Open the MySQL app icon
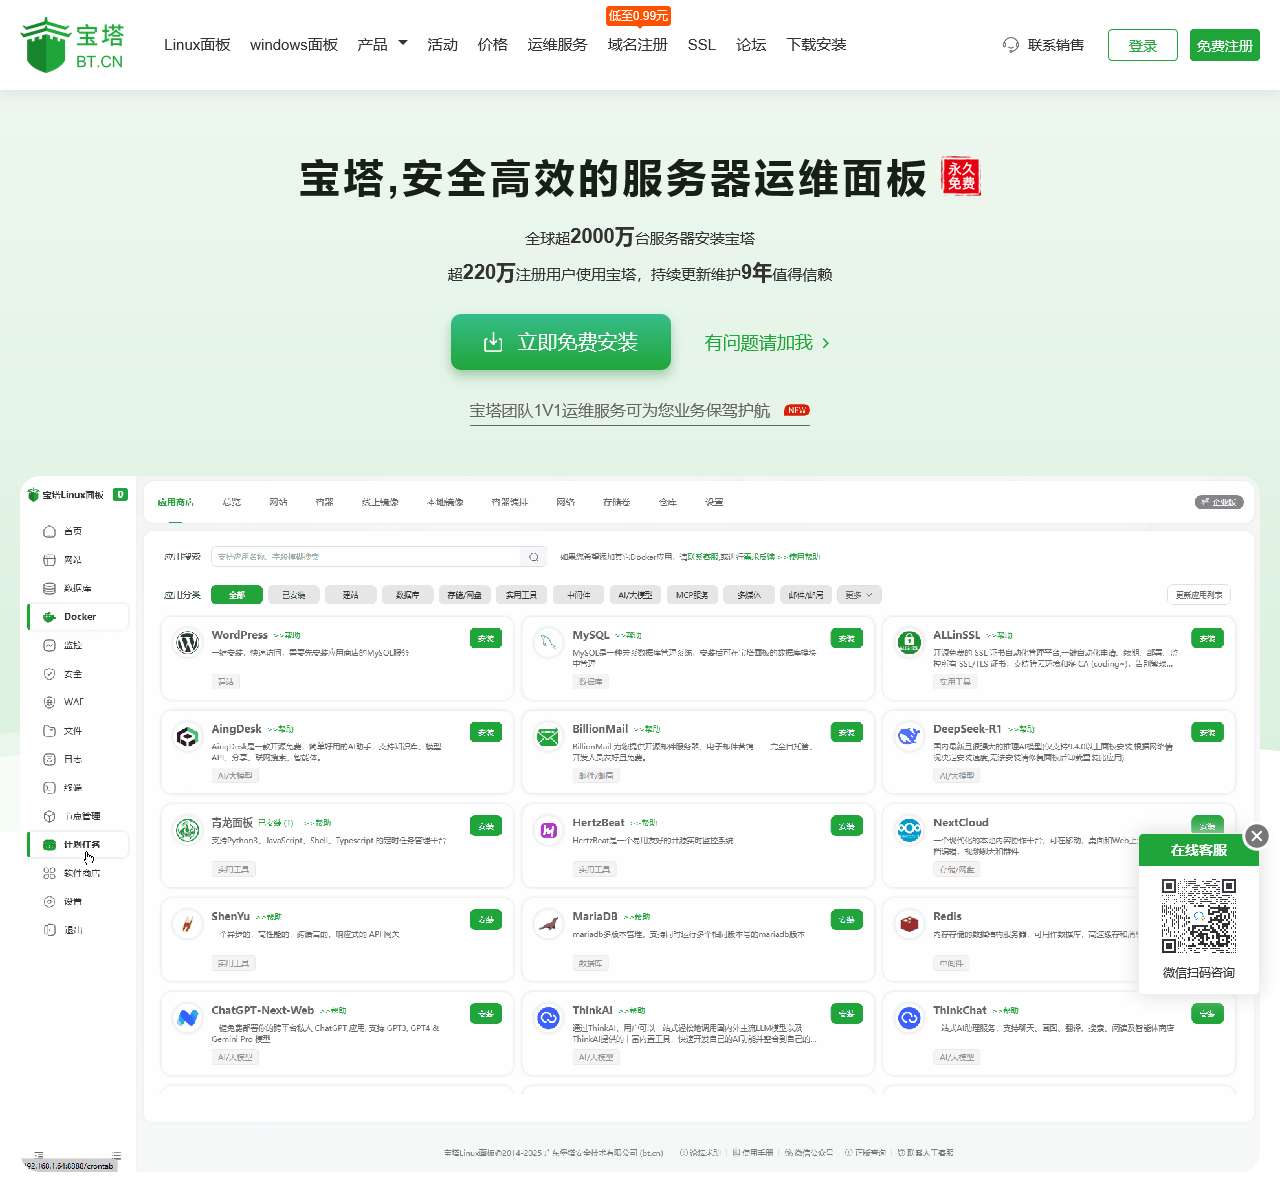Viewport: 1280px width, 1195px height. coord(548,643)
